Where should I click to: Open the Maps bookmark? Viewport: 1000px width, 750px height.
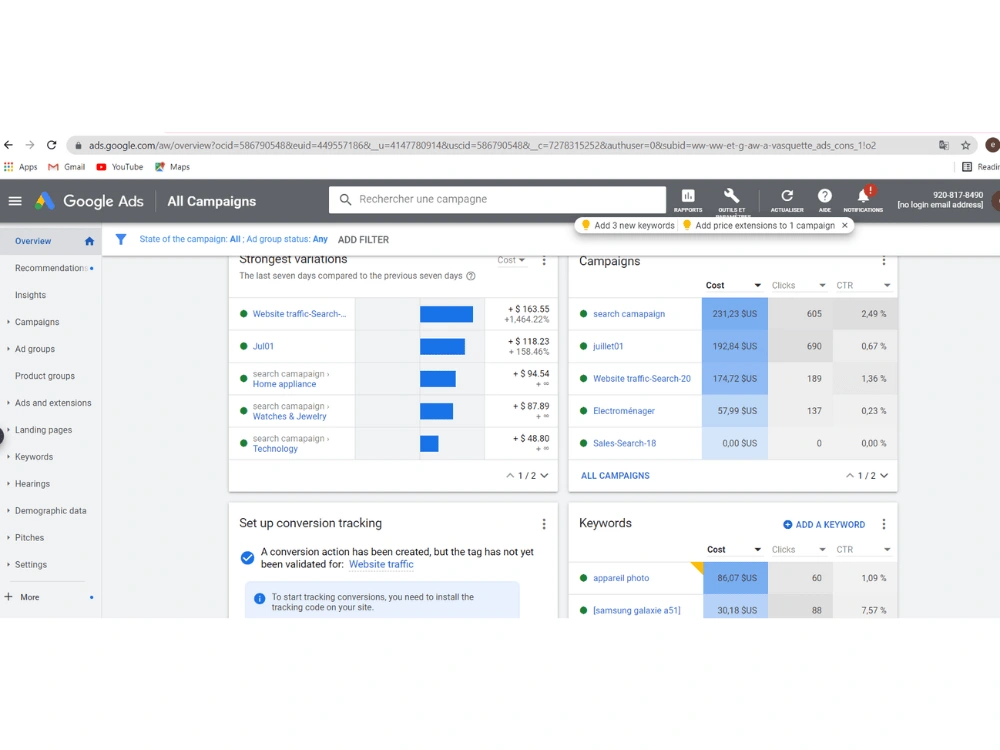[172, 166]
